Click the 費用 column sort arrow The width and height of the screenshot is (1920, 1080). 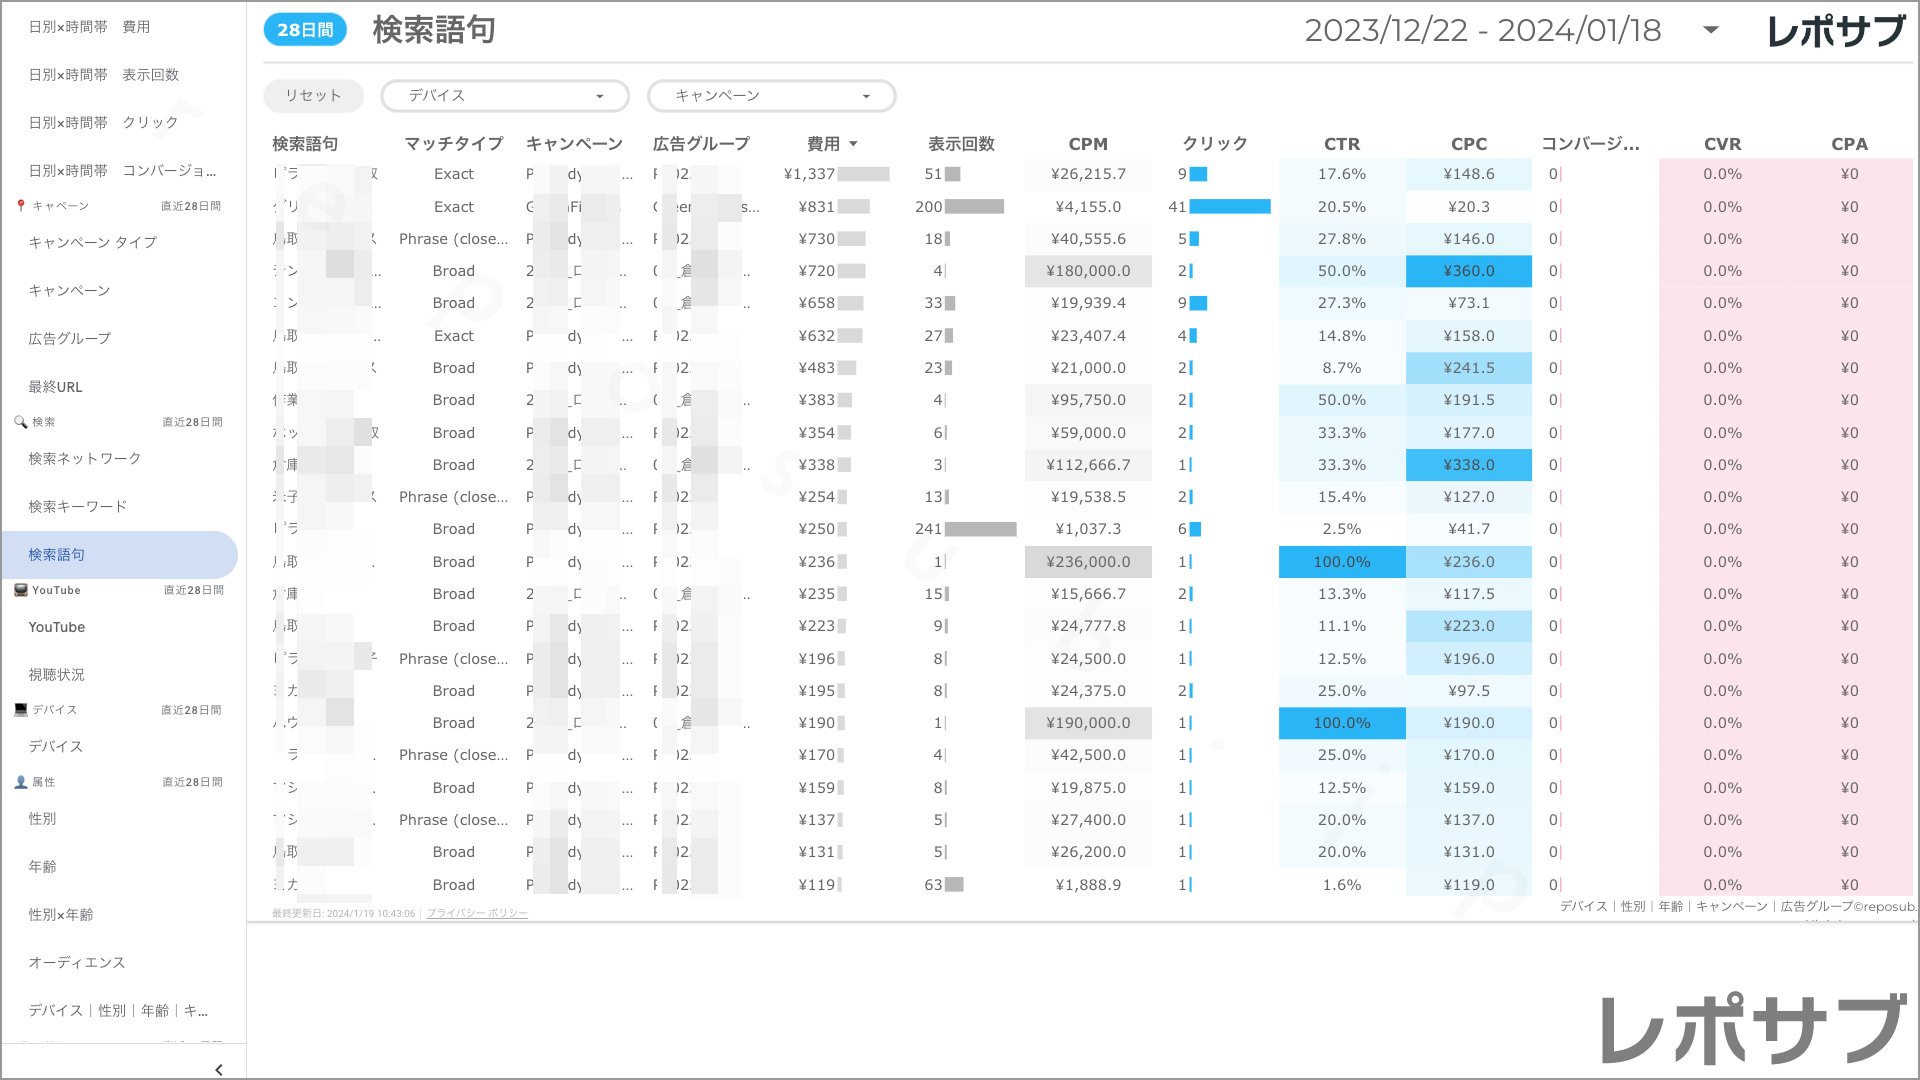(853, 144)
